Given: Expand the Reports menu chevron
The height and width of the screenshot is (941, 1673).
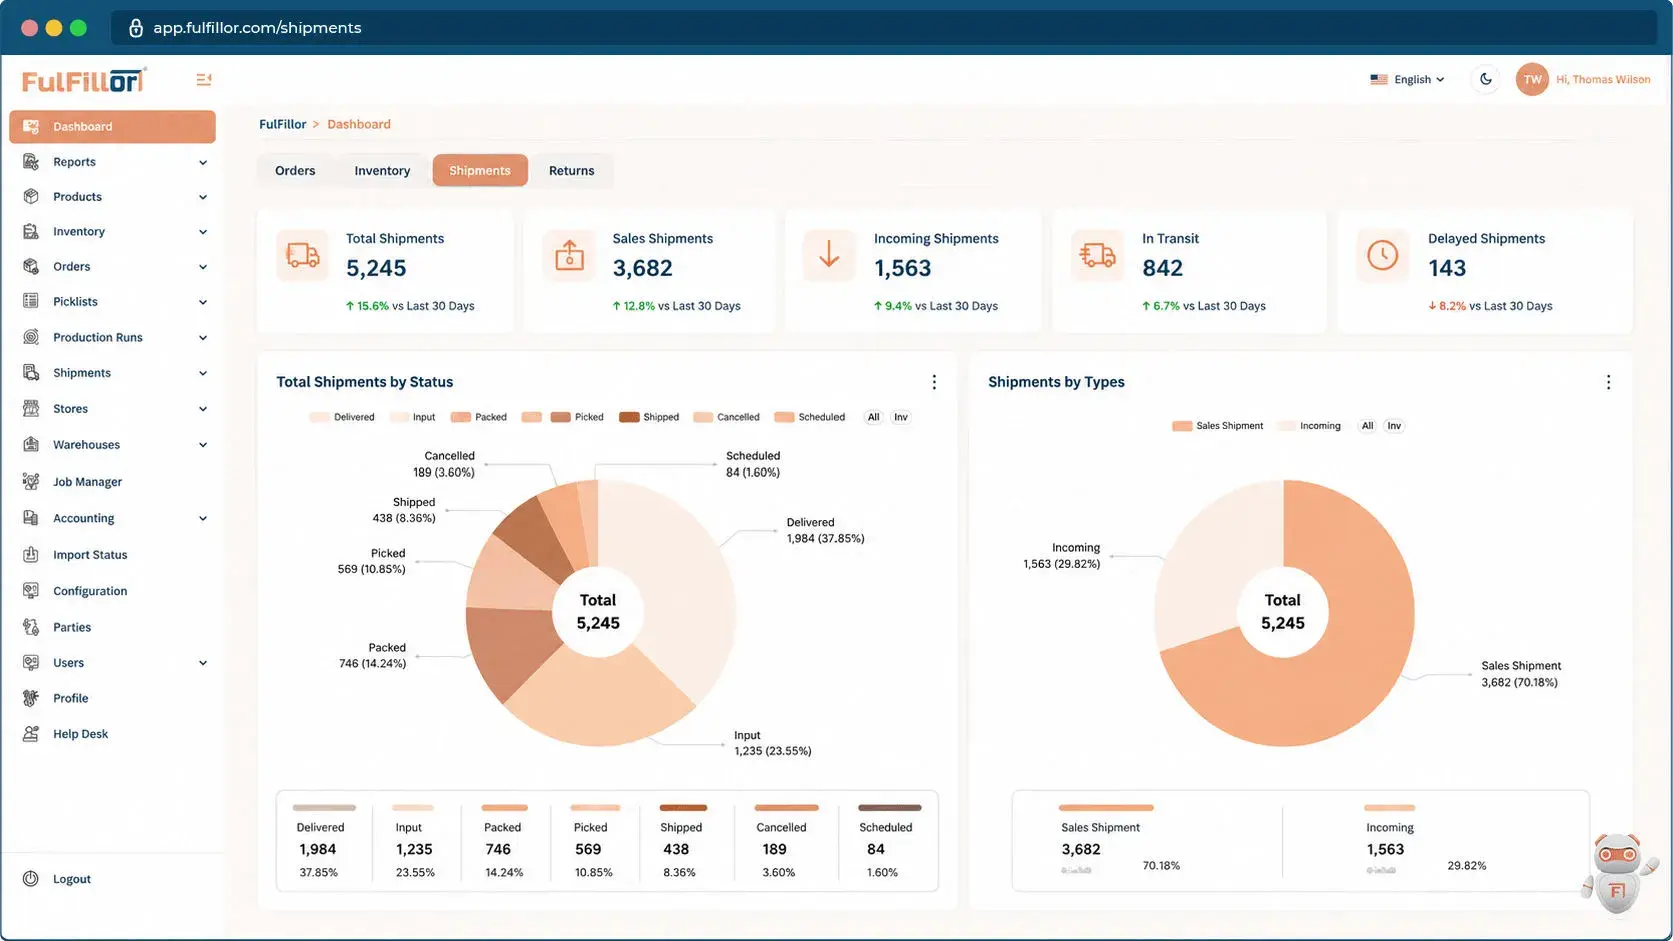Looking at the screenshot, I should (x=203, y=162).
